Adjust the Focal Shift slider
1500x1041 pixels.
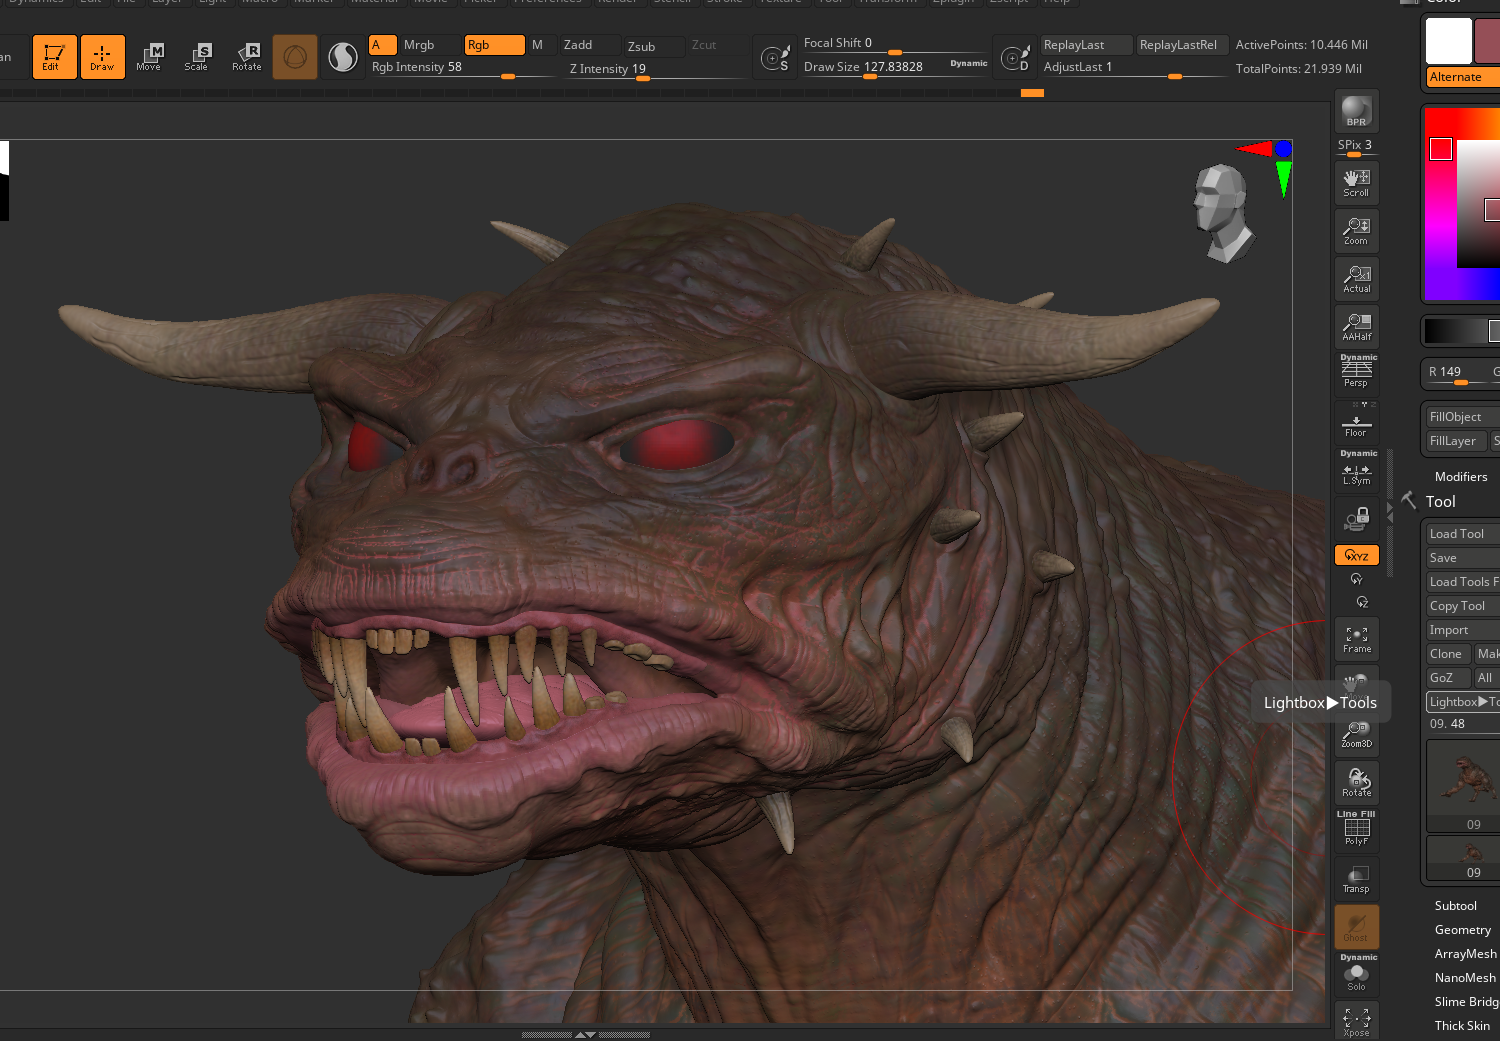tap(895, 44)
